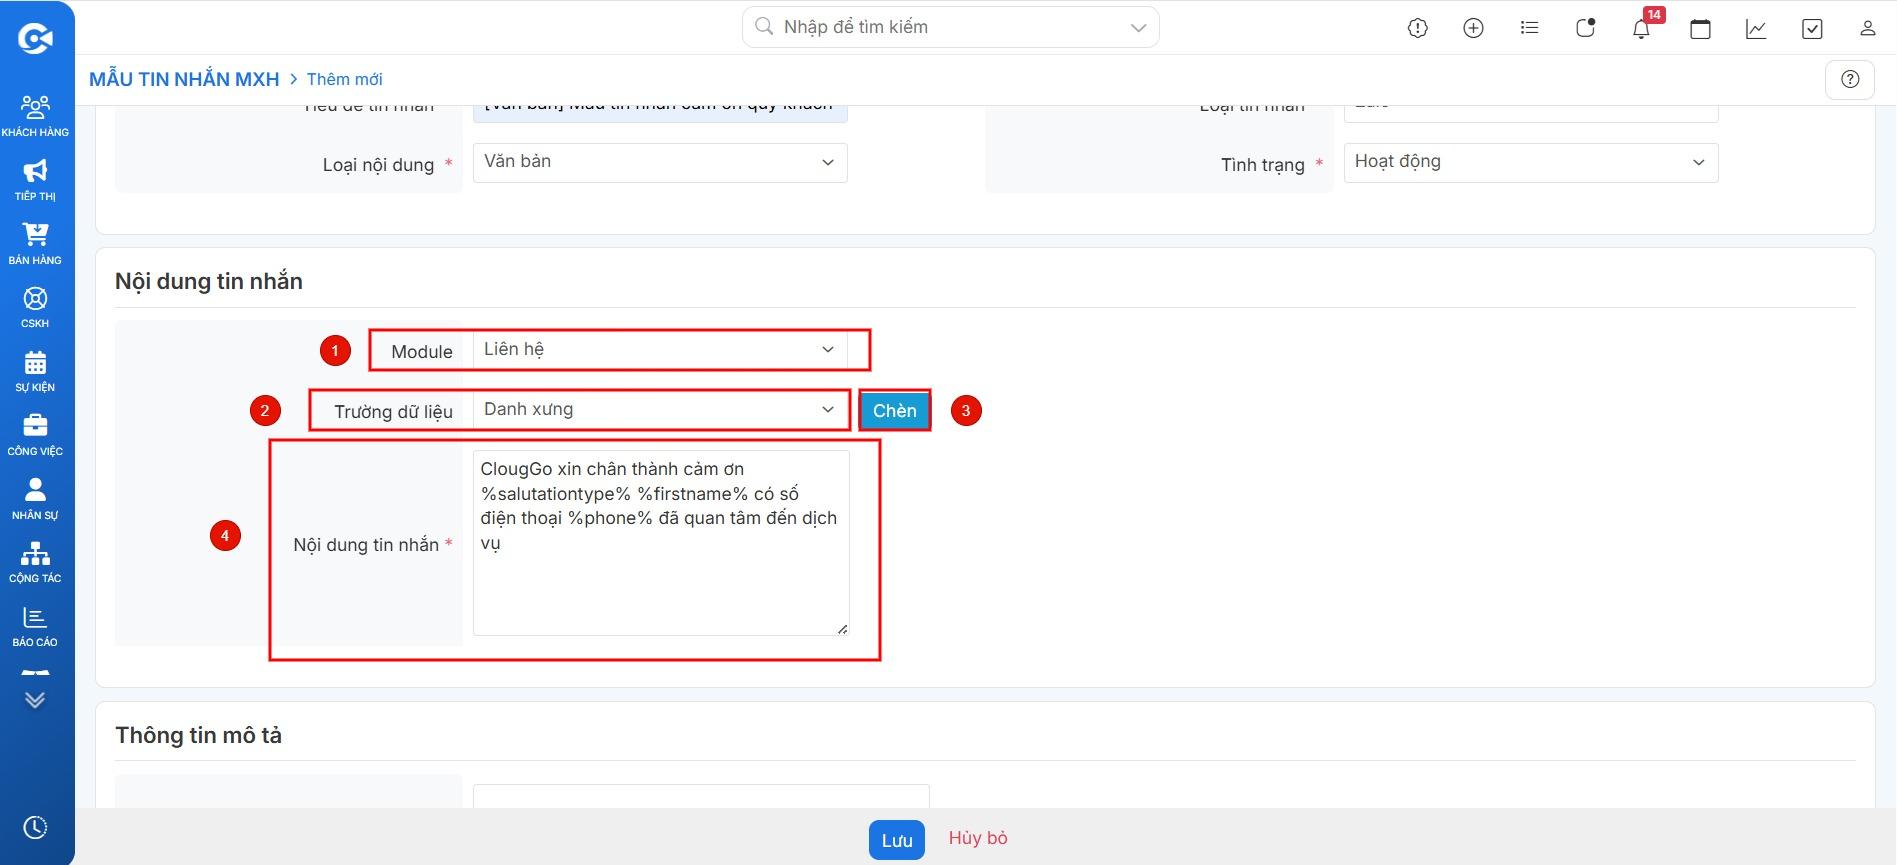Click the Chèn insert button
Screen dimensions: 1897x865
895,410
